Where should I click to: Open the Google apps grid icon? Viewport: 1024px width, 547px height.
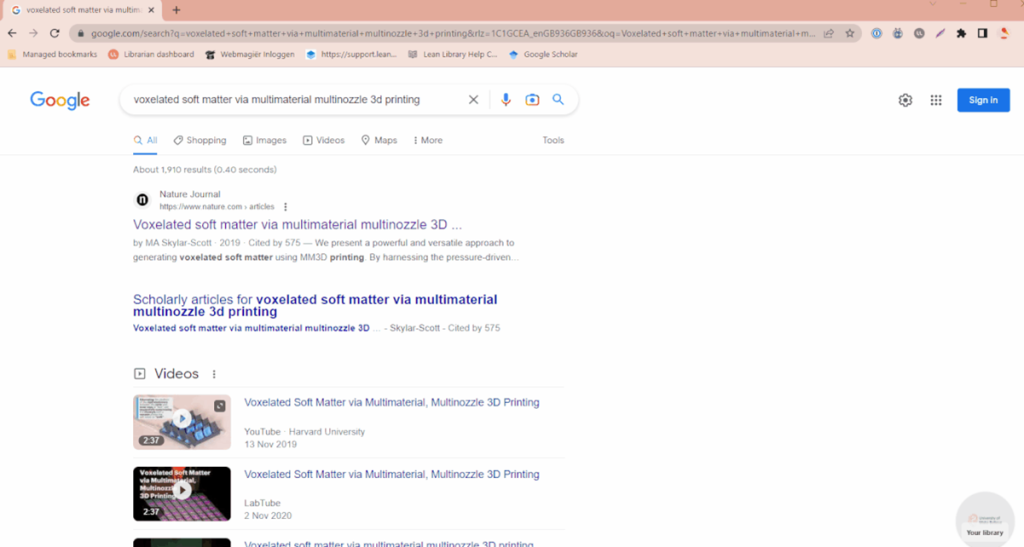click(x=936, y=100)
